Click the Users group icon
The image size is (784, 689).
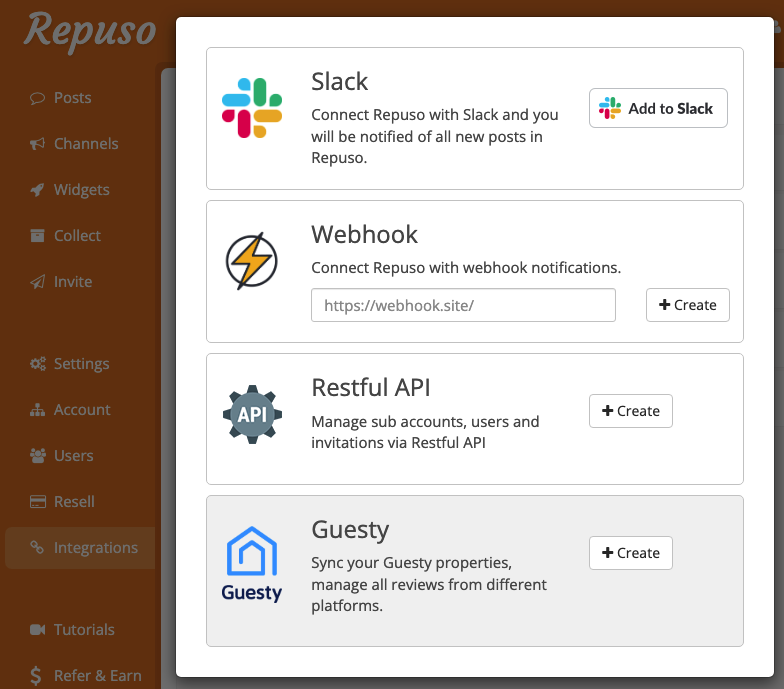tap(38, 456)
